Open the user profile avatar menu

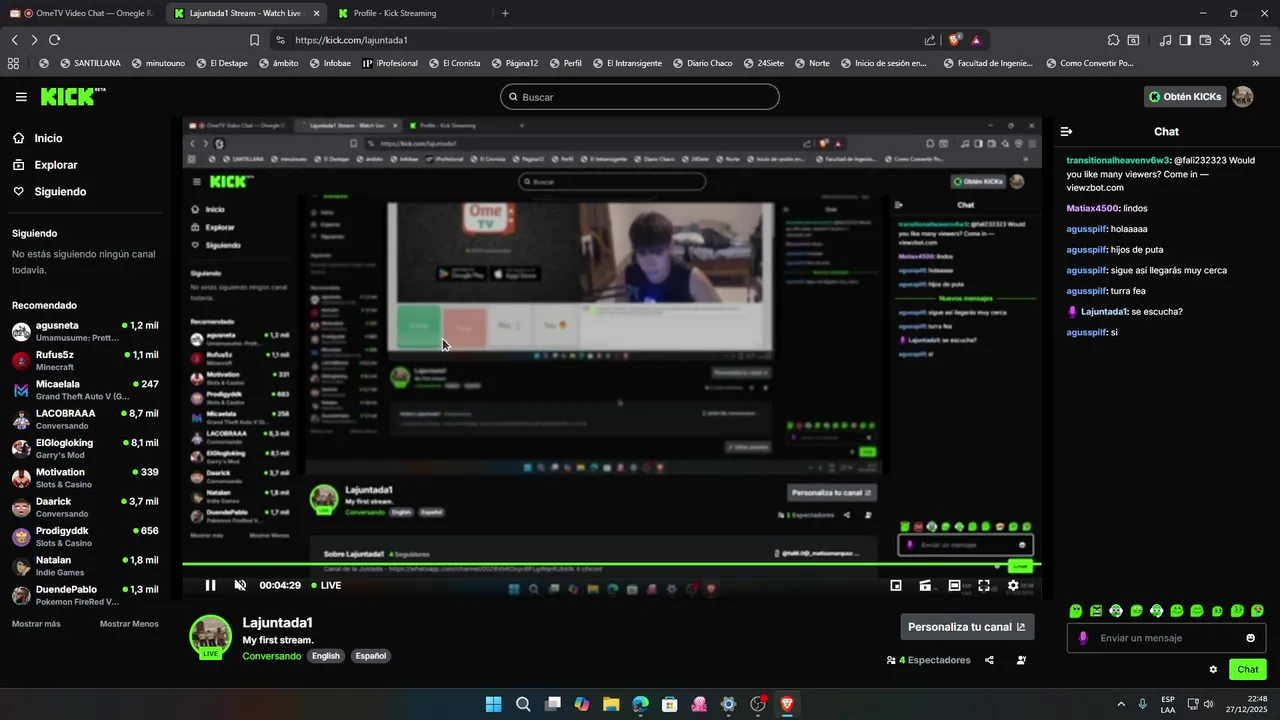(x=1242, y=96)
